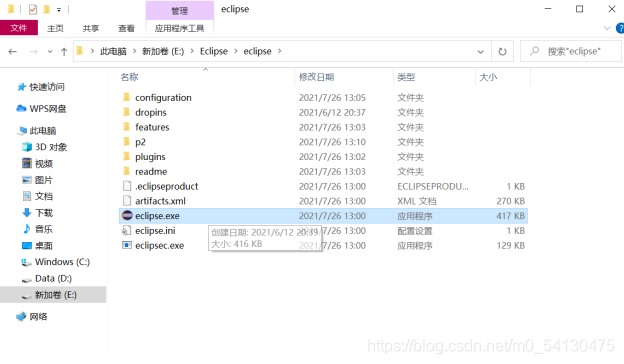Expand chevron after Eclipse in address bar
This screenshot has height=364, width=624.
(236, 51)
